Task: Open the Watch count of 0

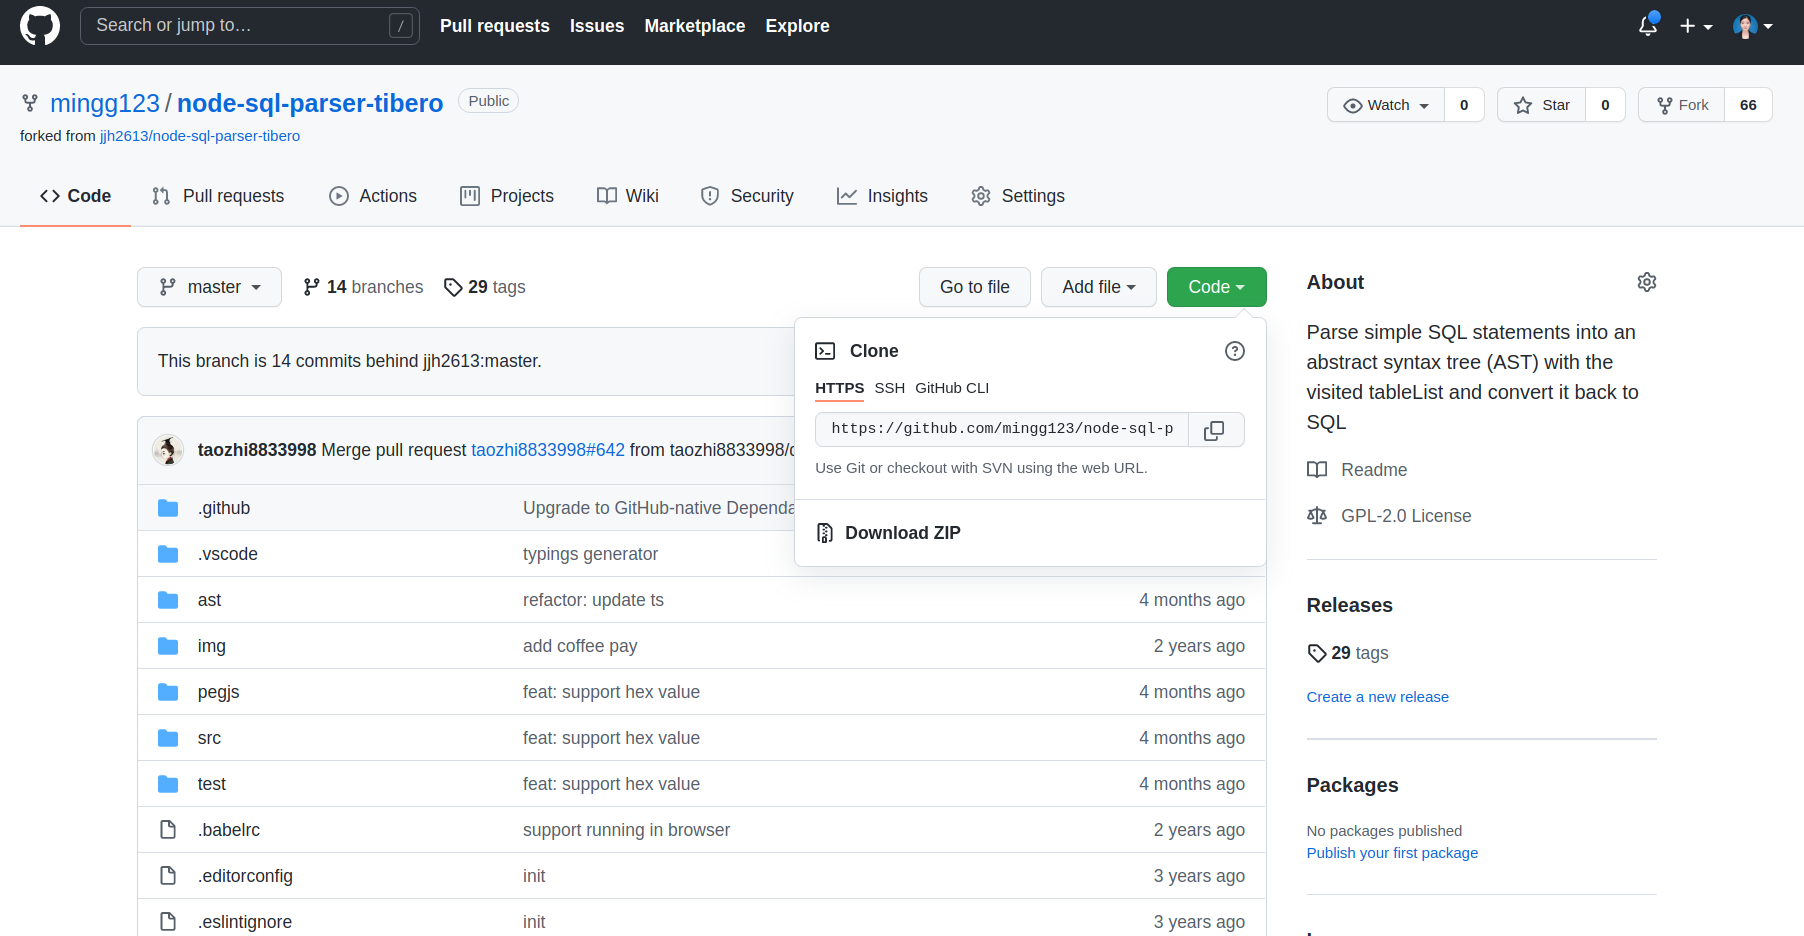Action: 1464,105
